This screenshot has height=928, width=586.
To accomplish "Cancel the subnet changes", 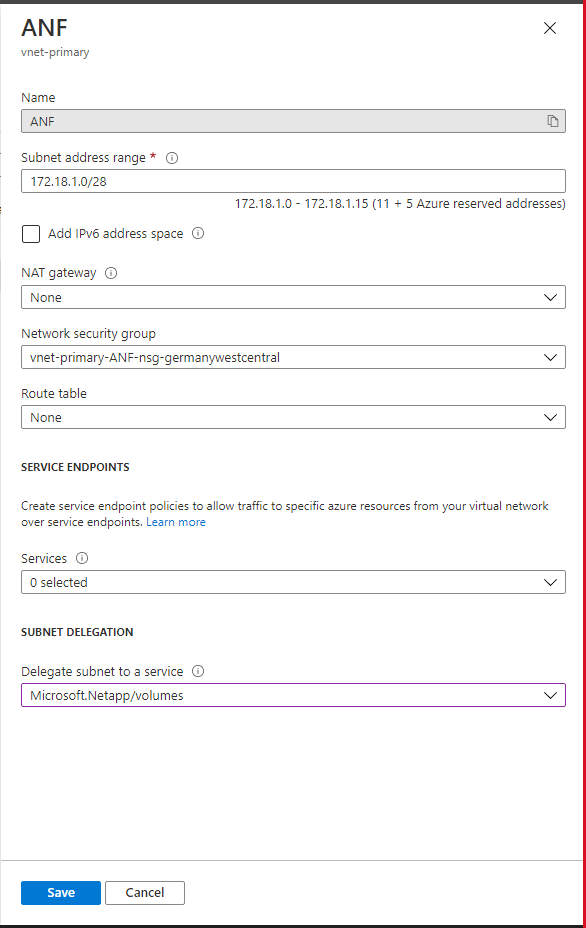I will [145, 893].
